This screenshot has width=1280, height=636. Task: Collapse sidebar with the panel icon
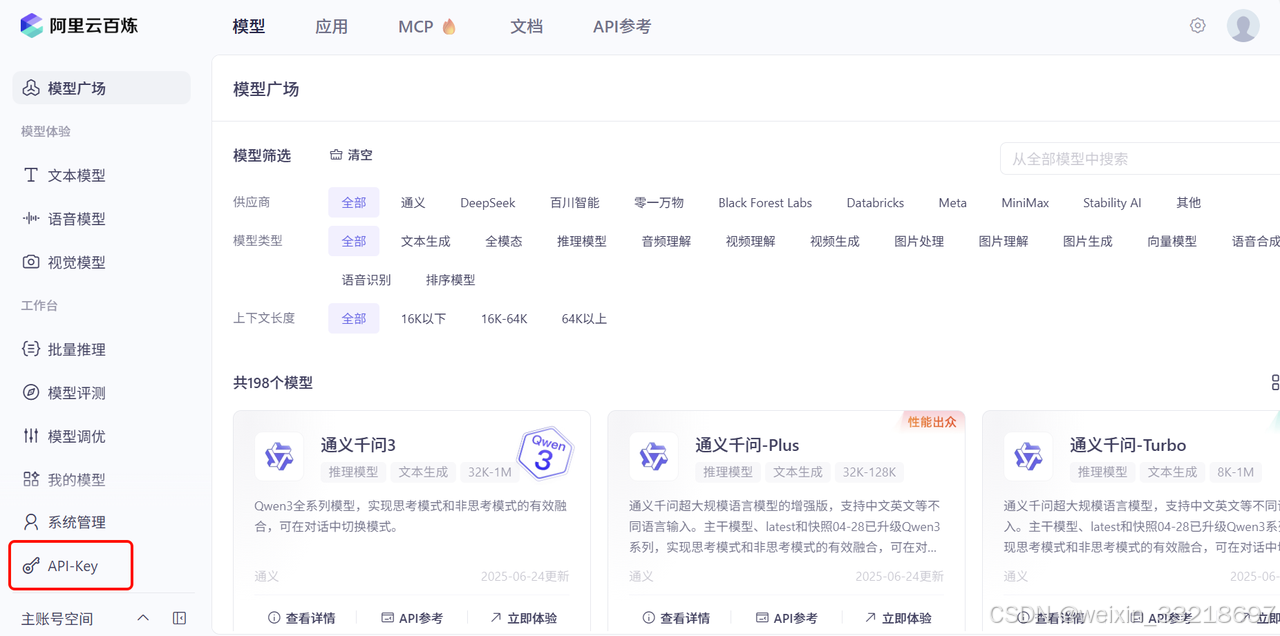coord(179,618)
